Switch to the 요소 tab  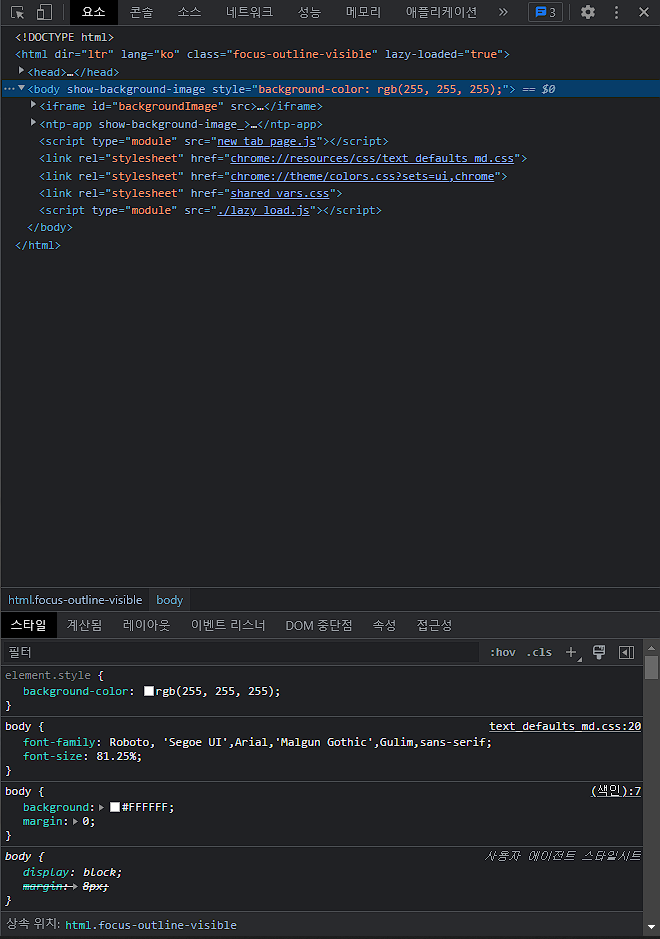point(93,12)
